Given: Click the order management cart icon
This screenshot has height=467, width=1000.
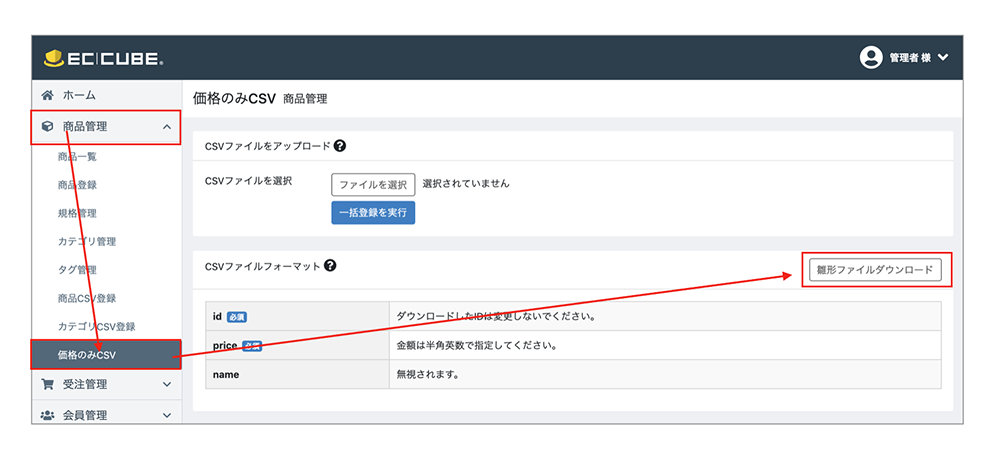Looking at the screenshot, I should click(47, 384).
